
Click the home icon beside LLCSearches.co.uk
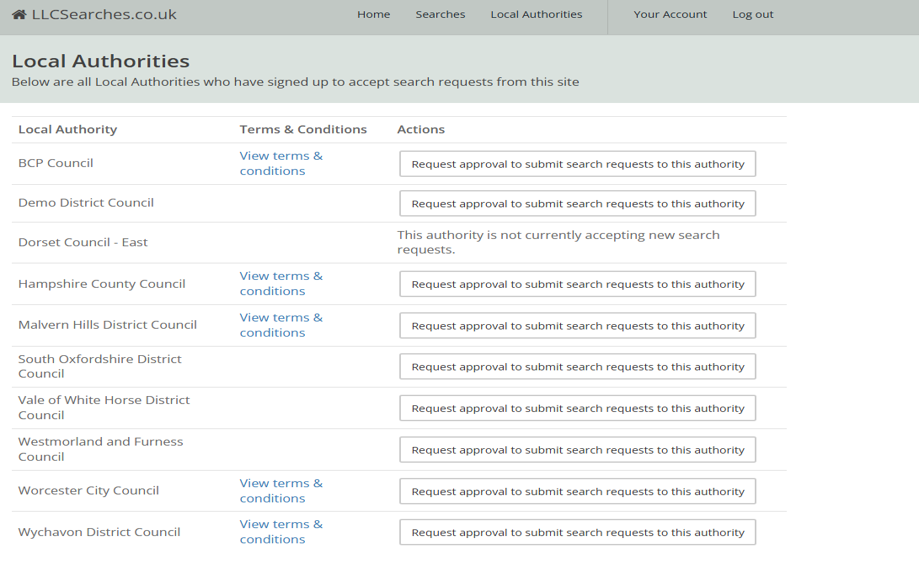point(19,15)
